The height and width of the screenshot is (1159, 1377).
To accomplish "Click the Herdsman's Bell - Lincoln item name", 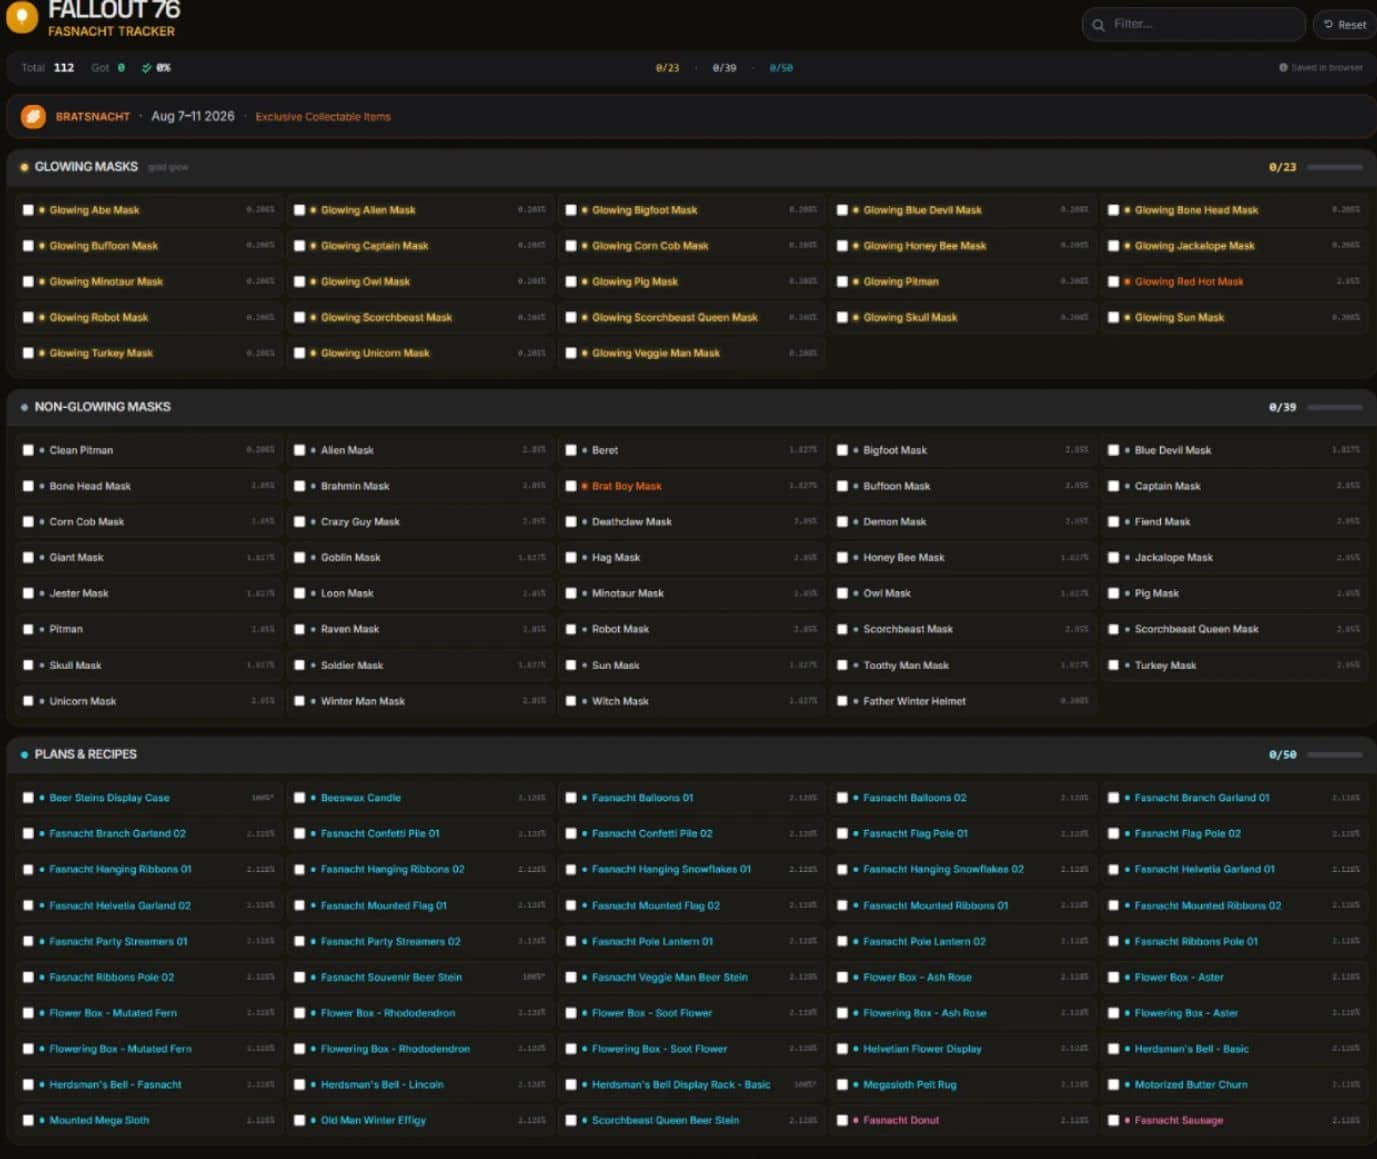I will tap(382, 1085).
